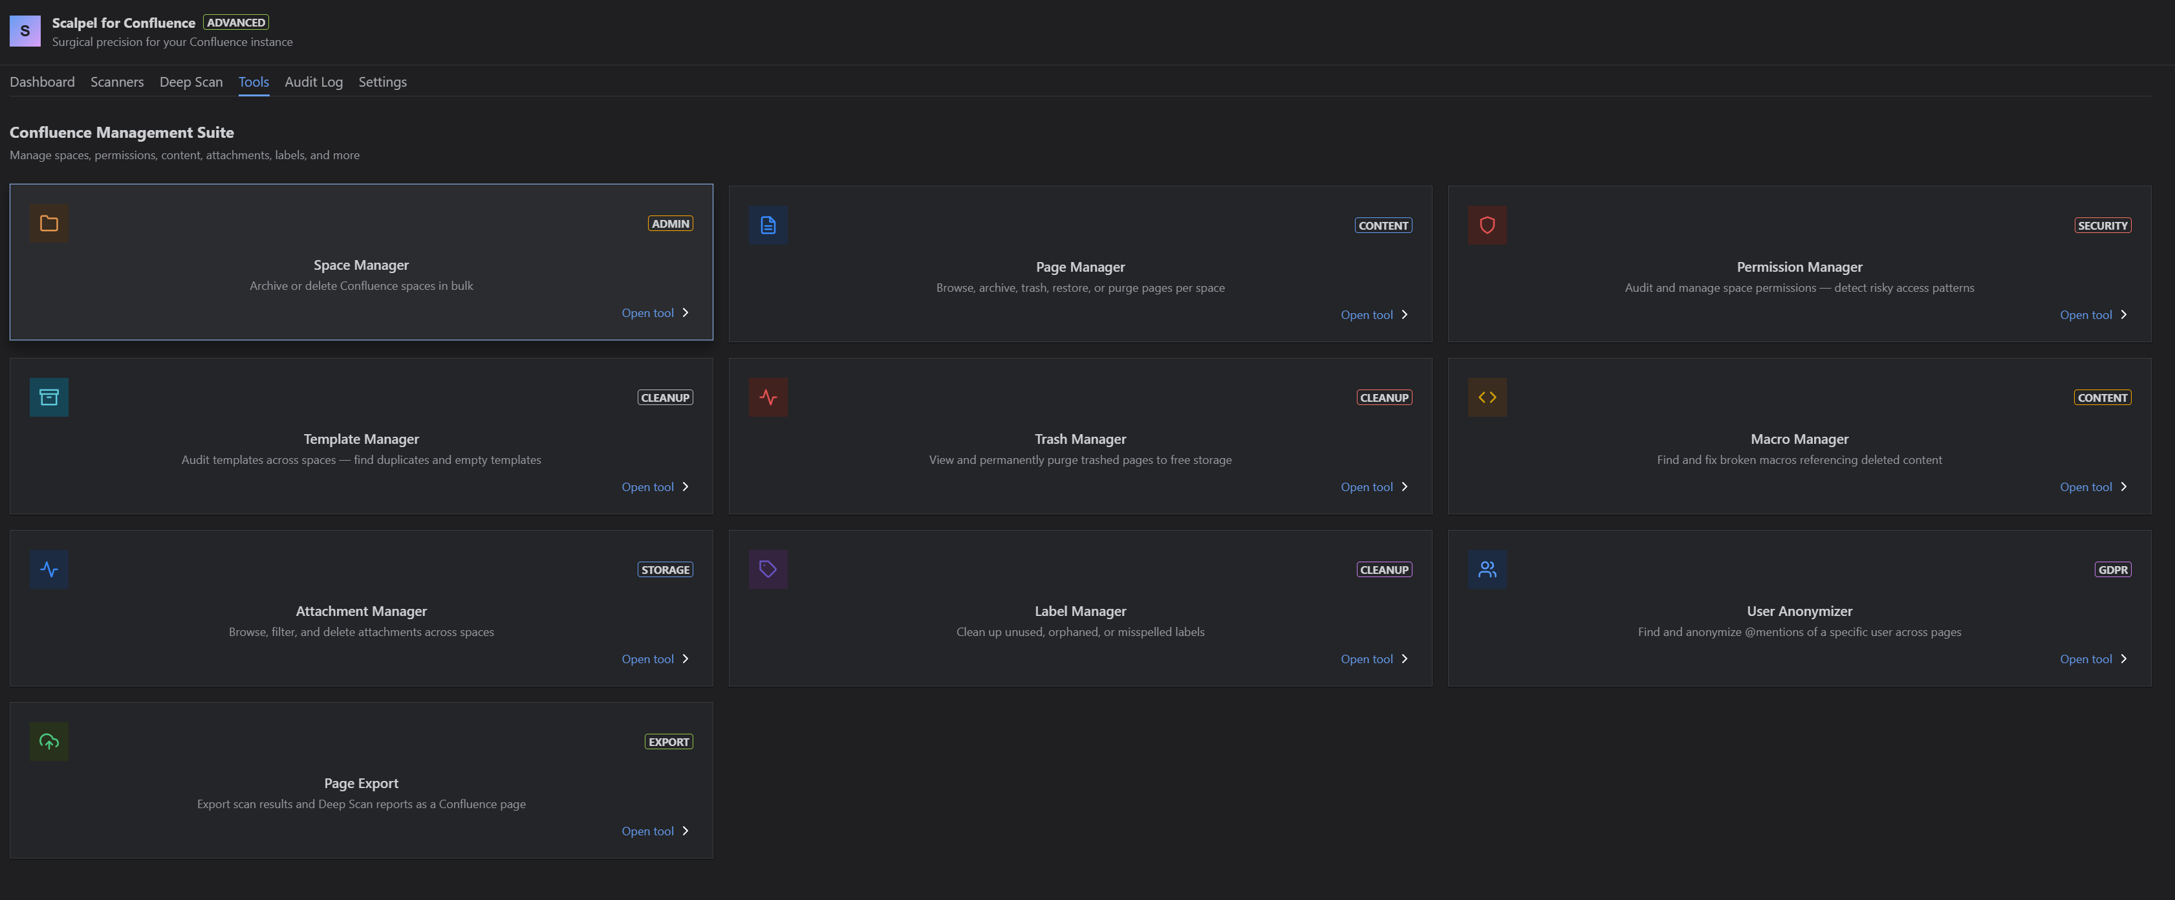The image size is (2175, 900).
Task: Click the STORAGE badge on Attachment Manager
Action: point(665,569)
